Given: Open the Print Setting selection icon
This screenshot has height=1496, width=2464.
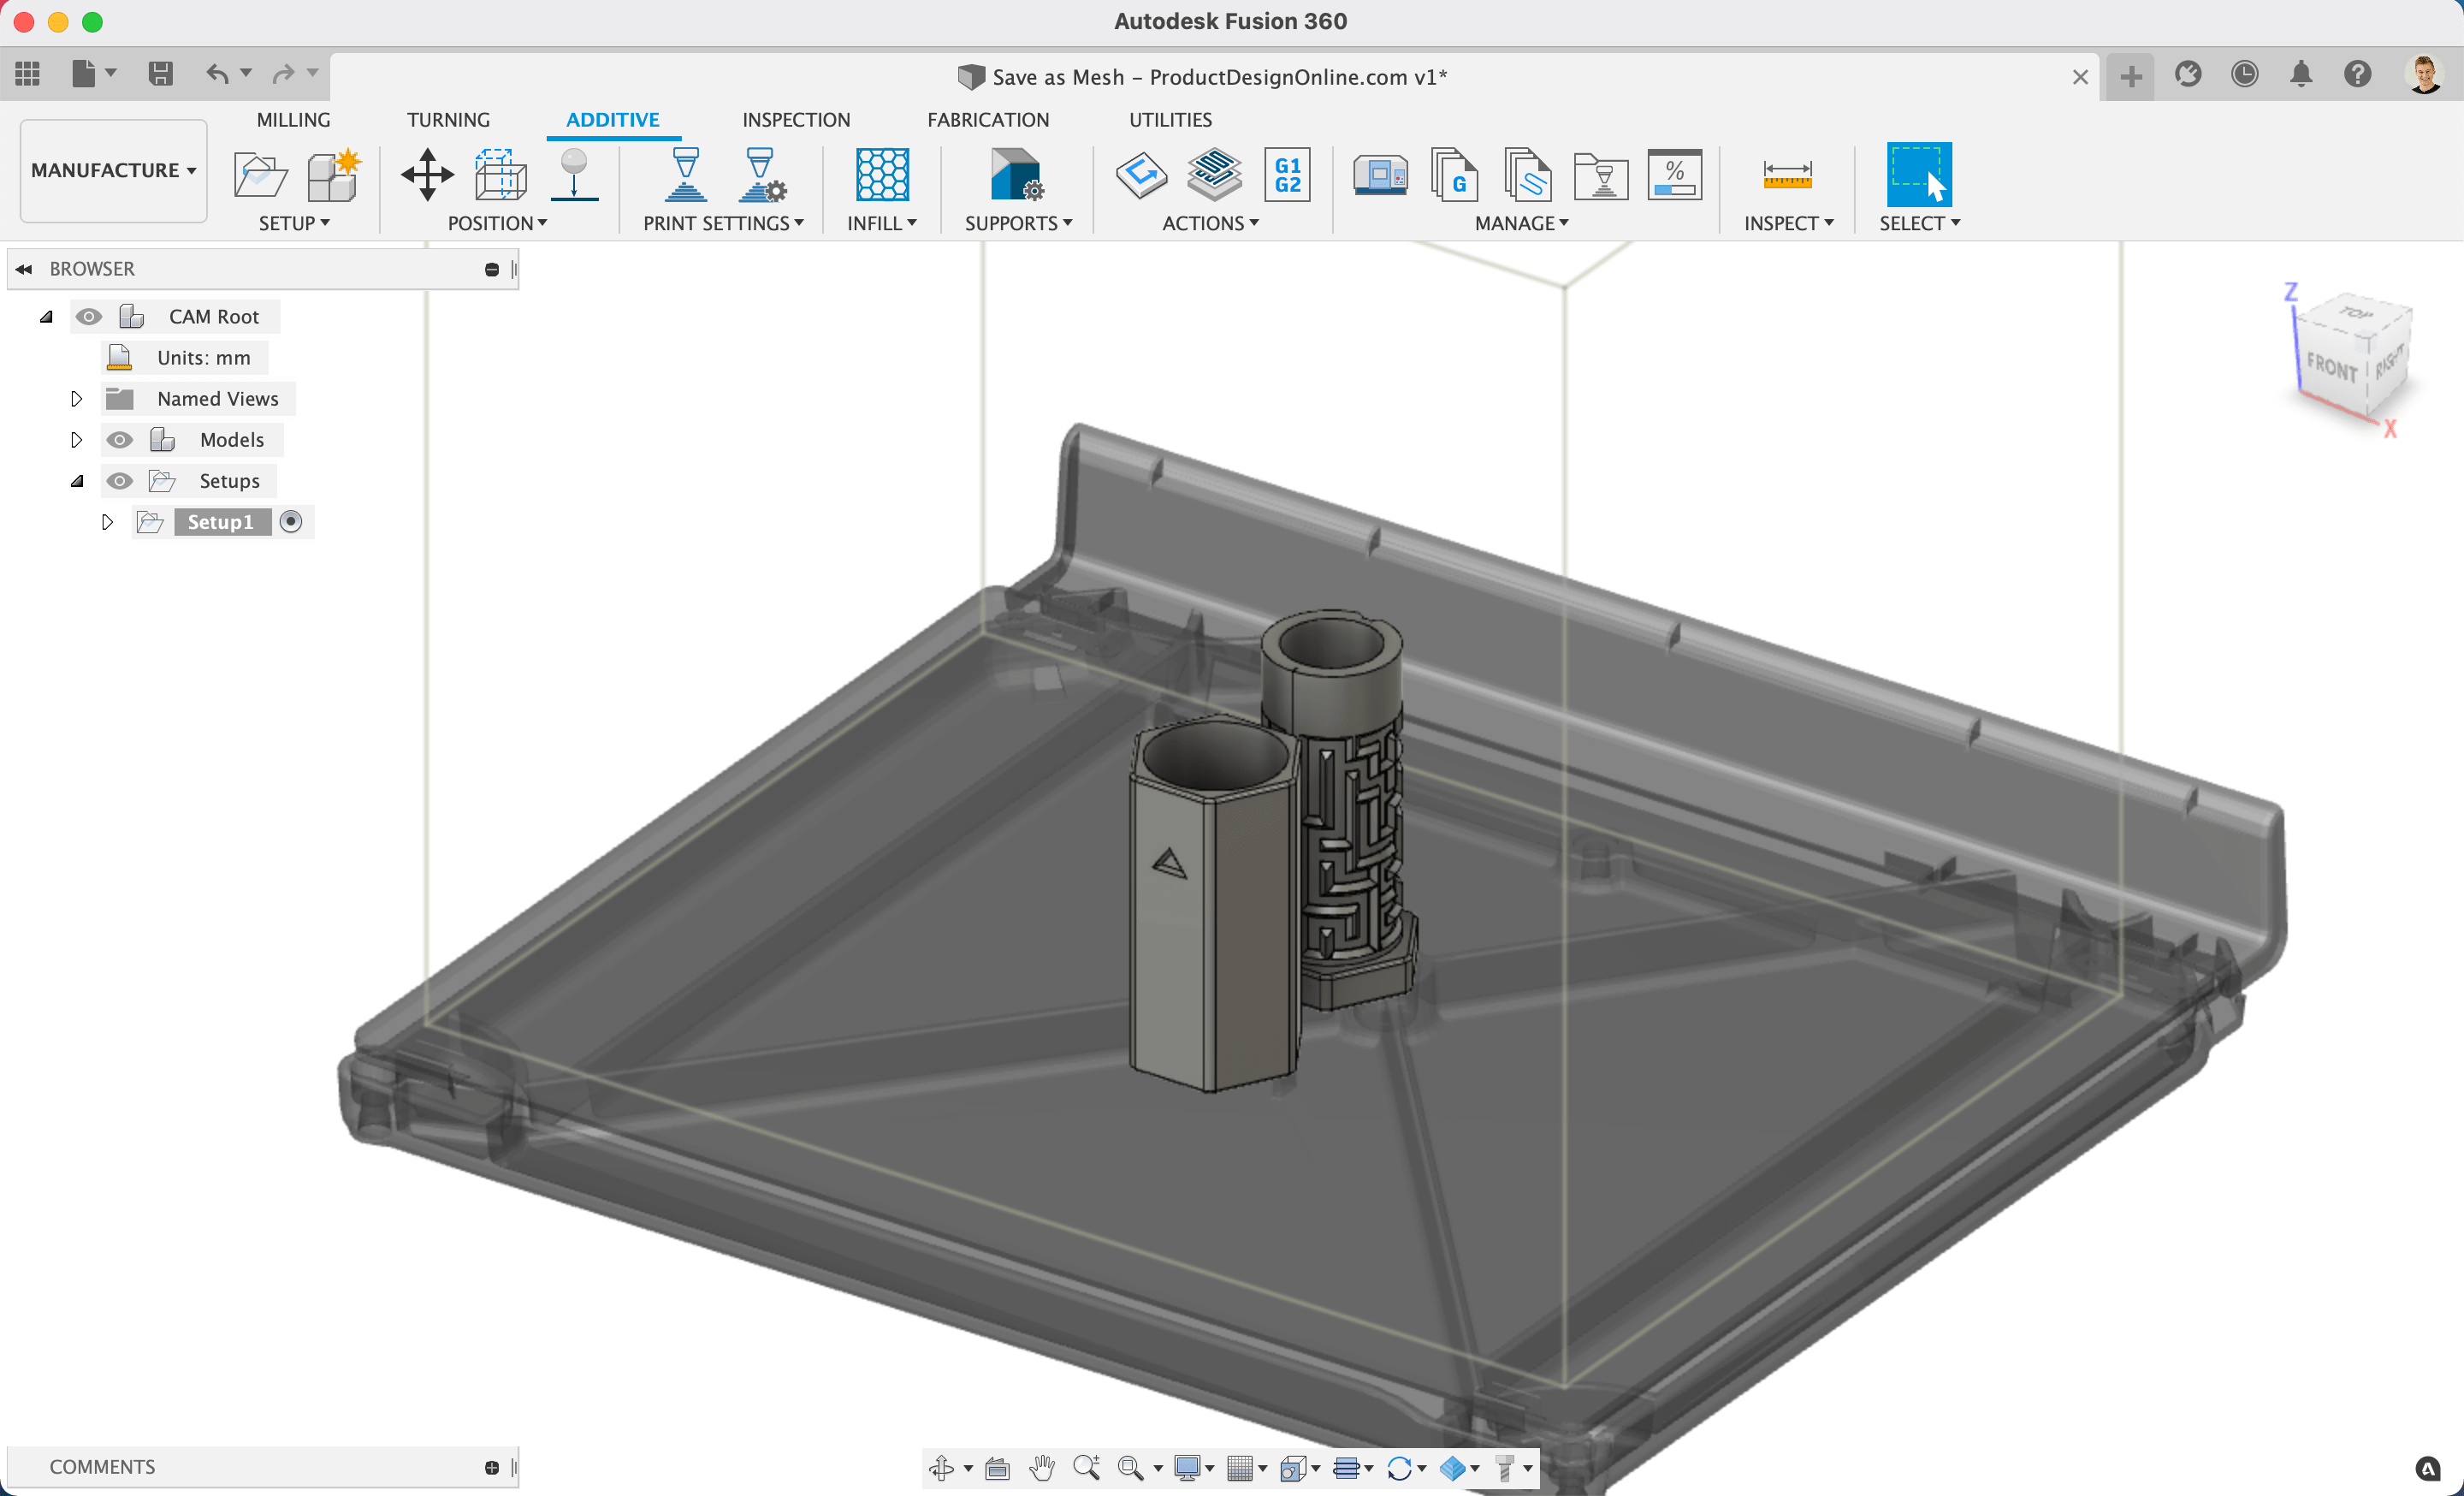Looking at the screenshot, I should [686, 175].
